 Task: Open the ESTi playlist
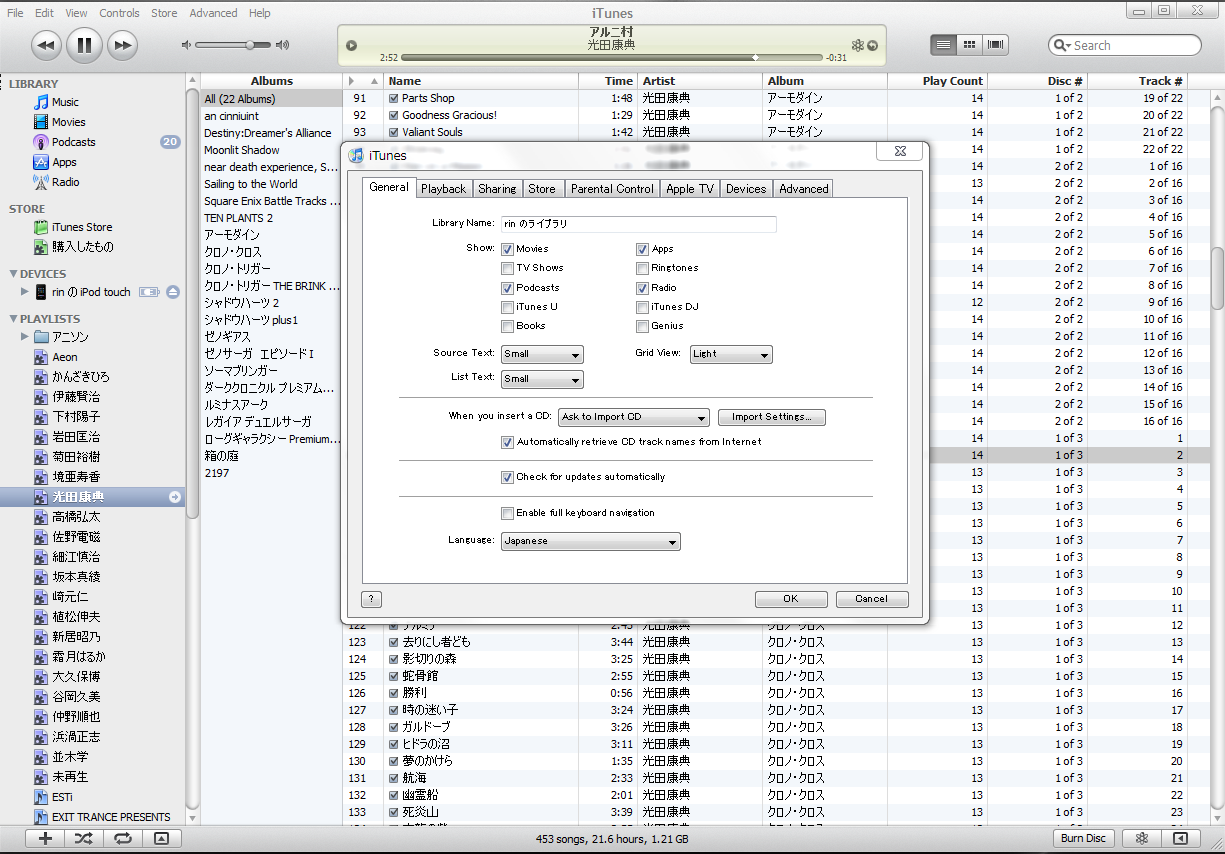[64, 797]
